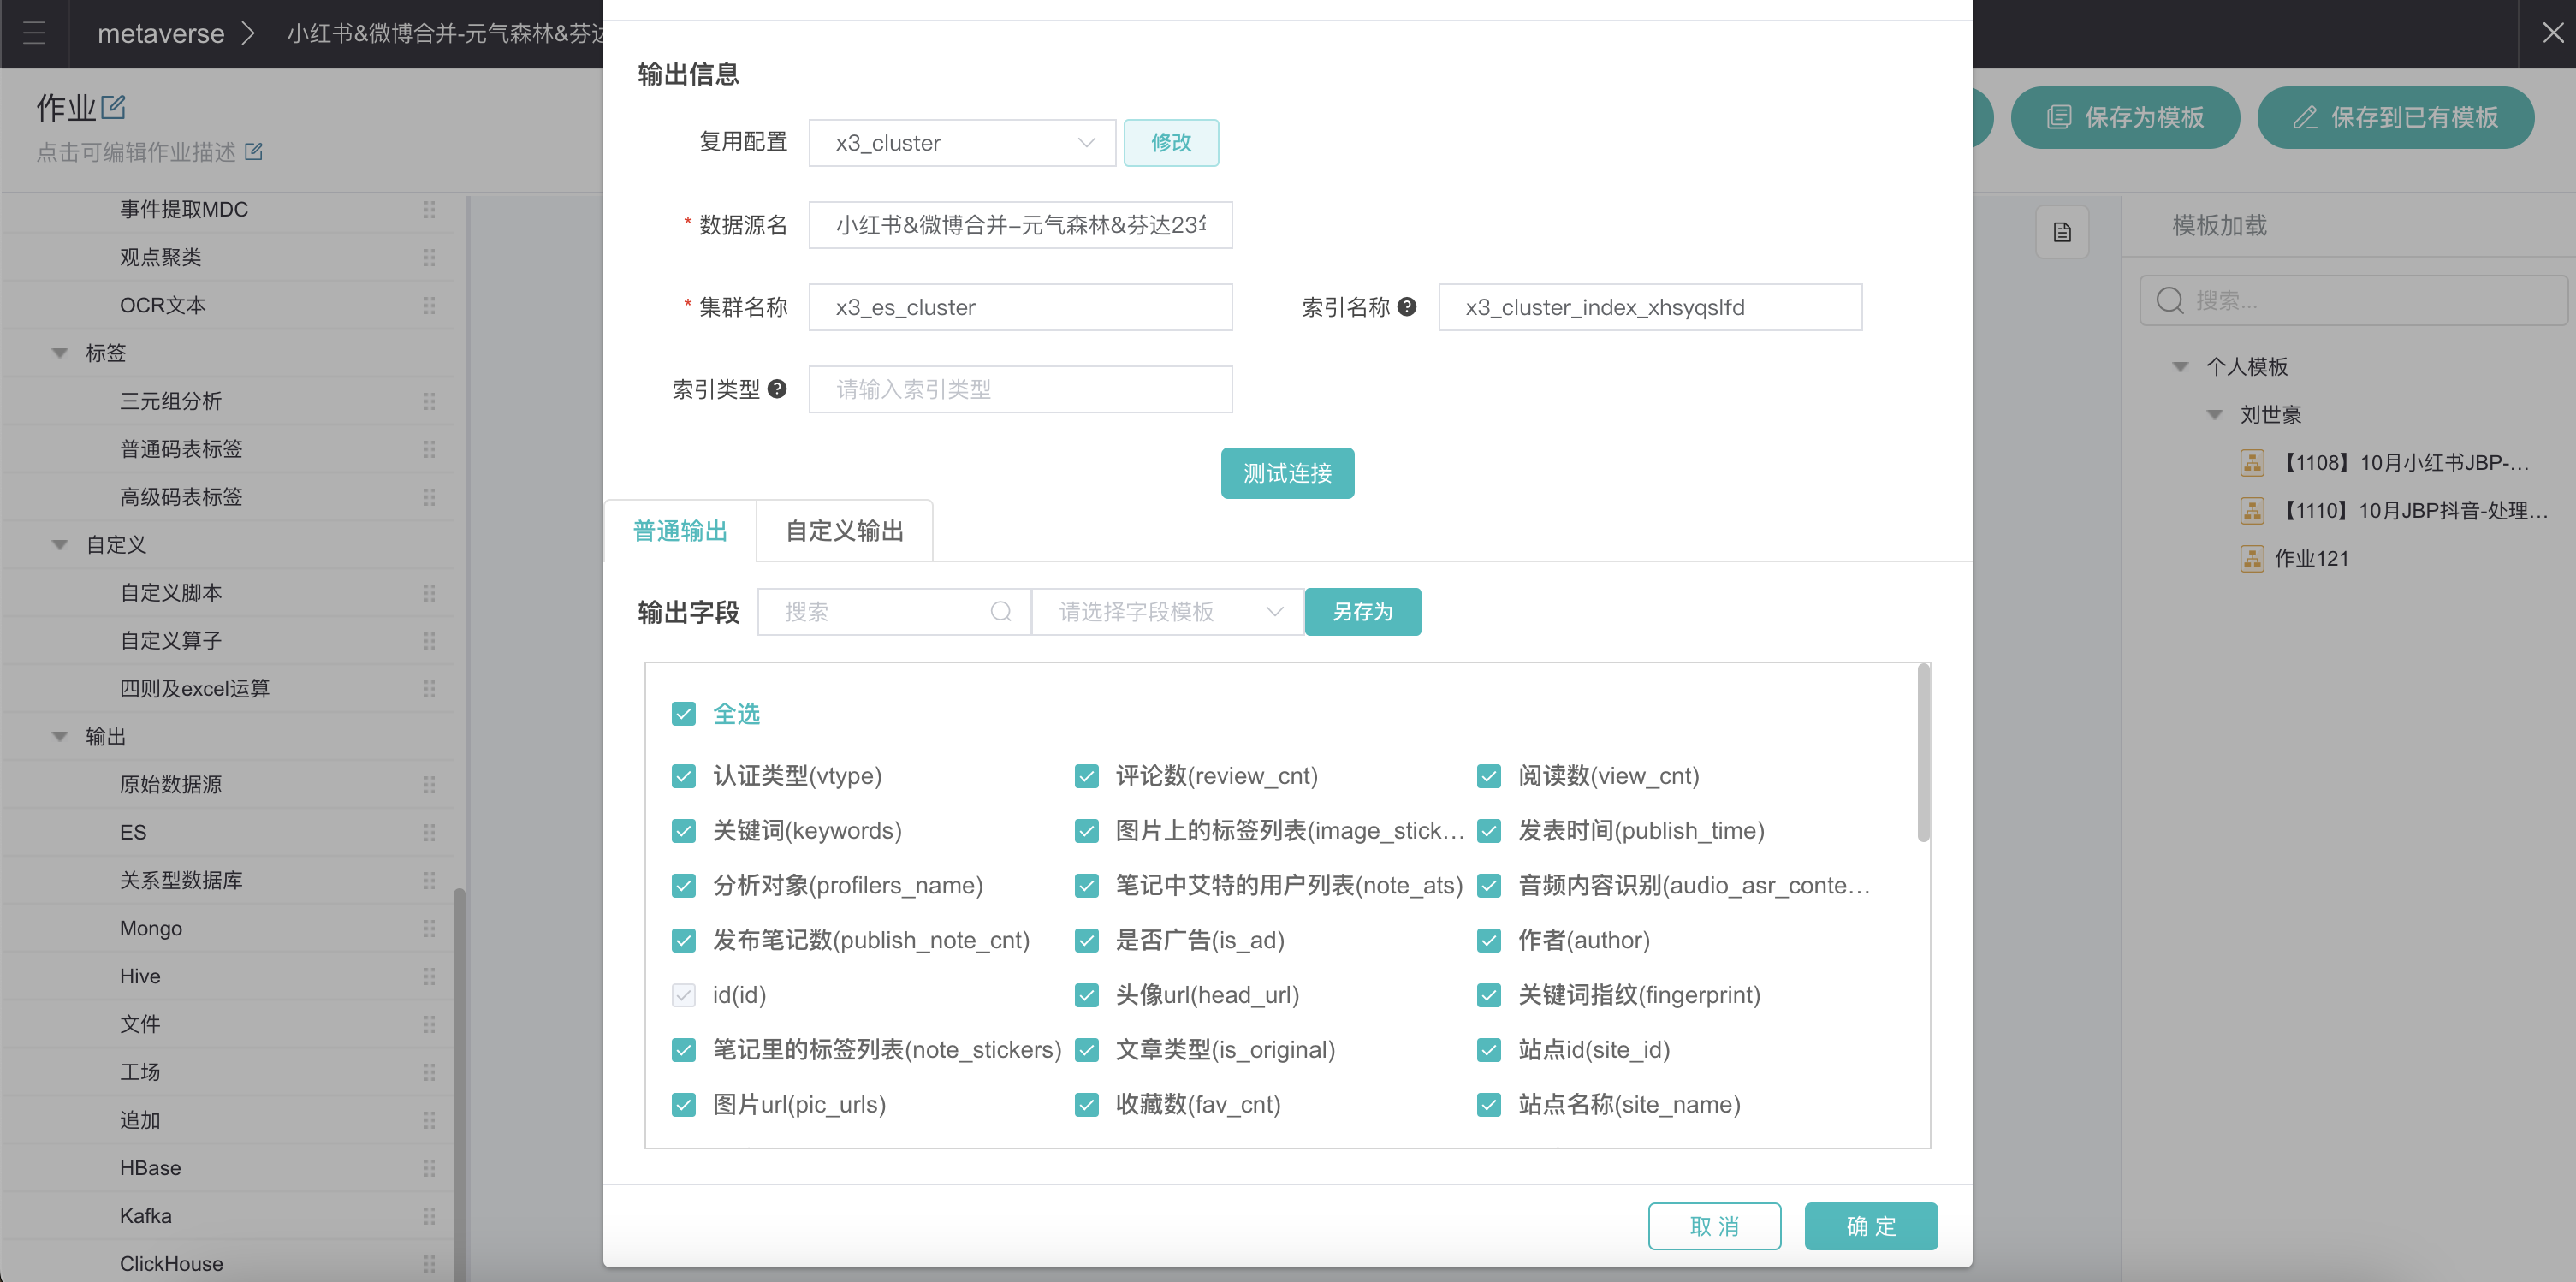
Task: Click breadcrumb chevron after metaverse
Action: point(249,33)
